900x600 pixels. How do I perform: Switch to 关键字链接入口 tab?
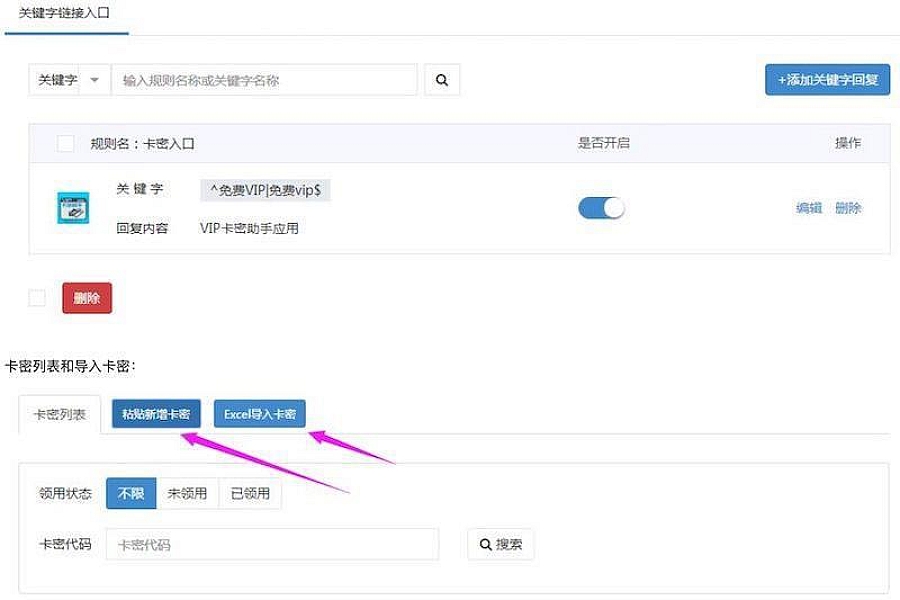click(x=64, y=13)
